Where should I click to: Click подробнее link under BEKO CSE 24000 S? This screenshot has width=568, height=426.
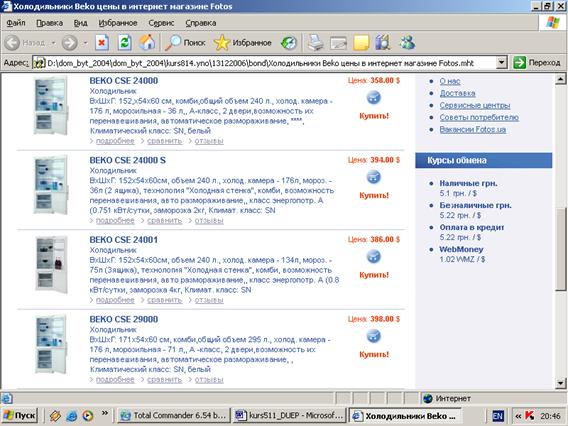[115, 221]
